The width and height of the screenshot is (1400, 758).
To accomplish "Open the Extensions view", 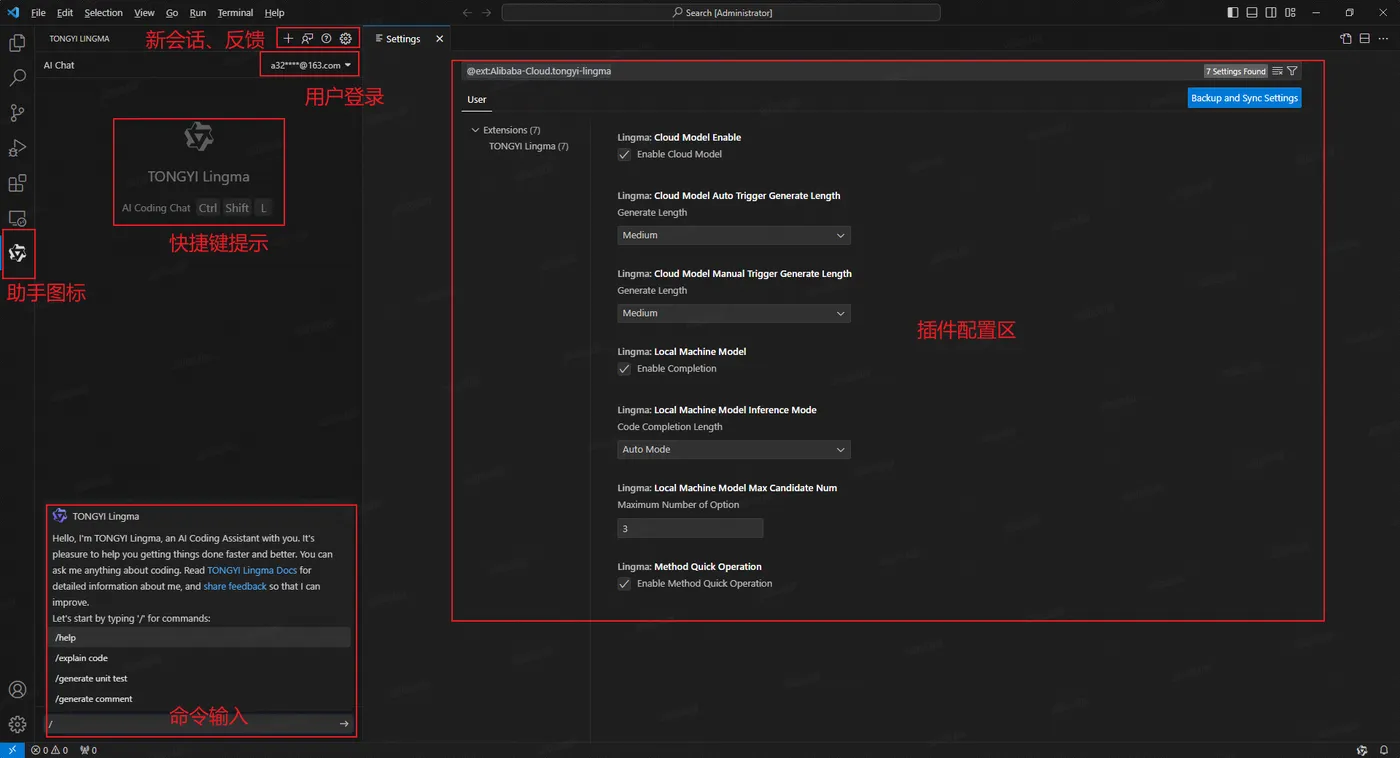I will 17,183.
